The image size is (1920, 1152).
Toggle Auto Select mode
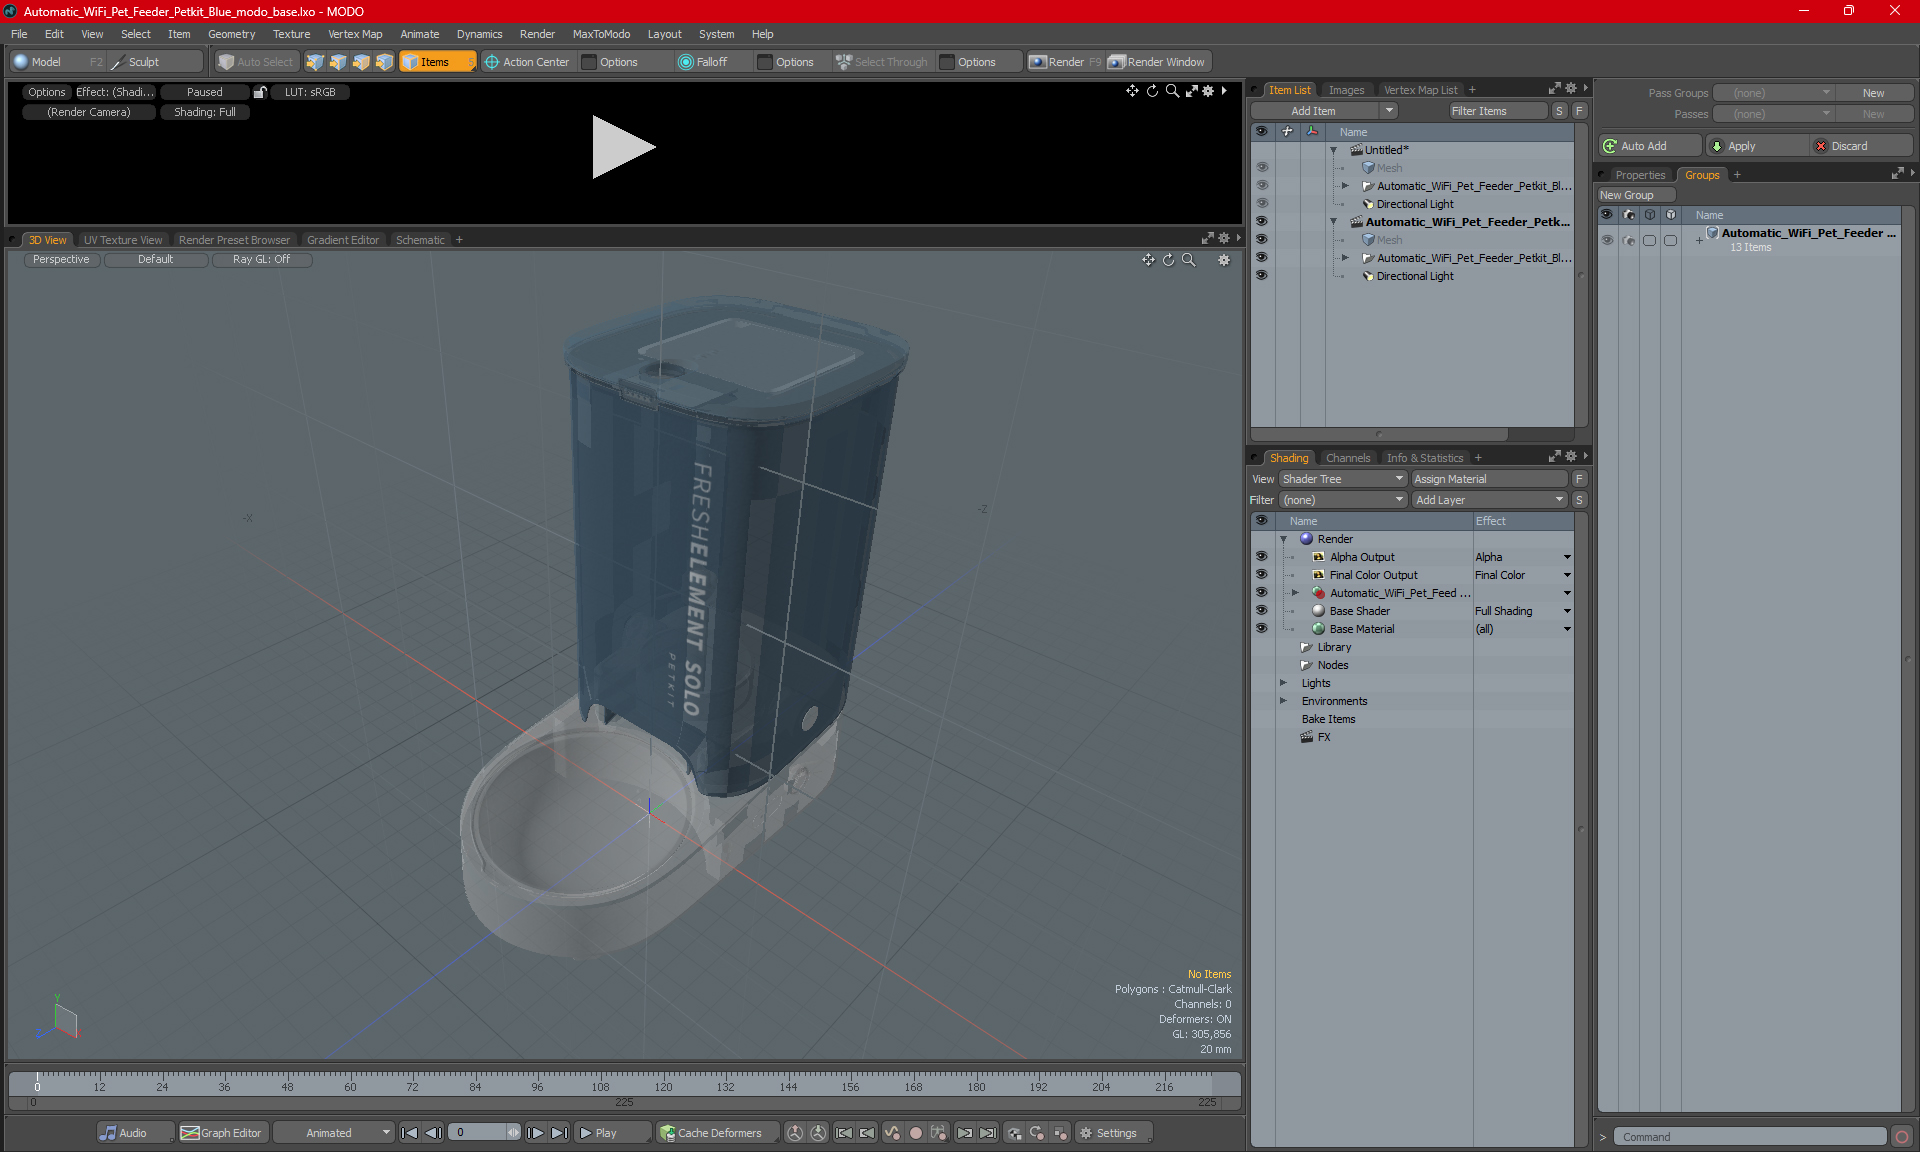257,62
